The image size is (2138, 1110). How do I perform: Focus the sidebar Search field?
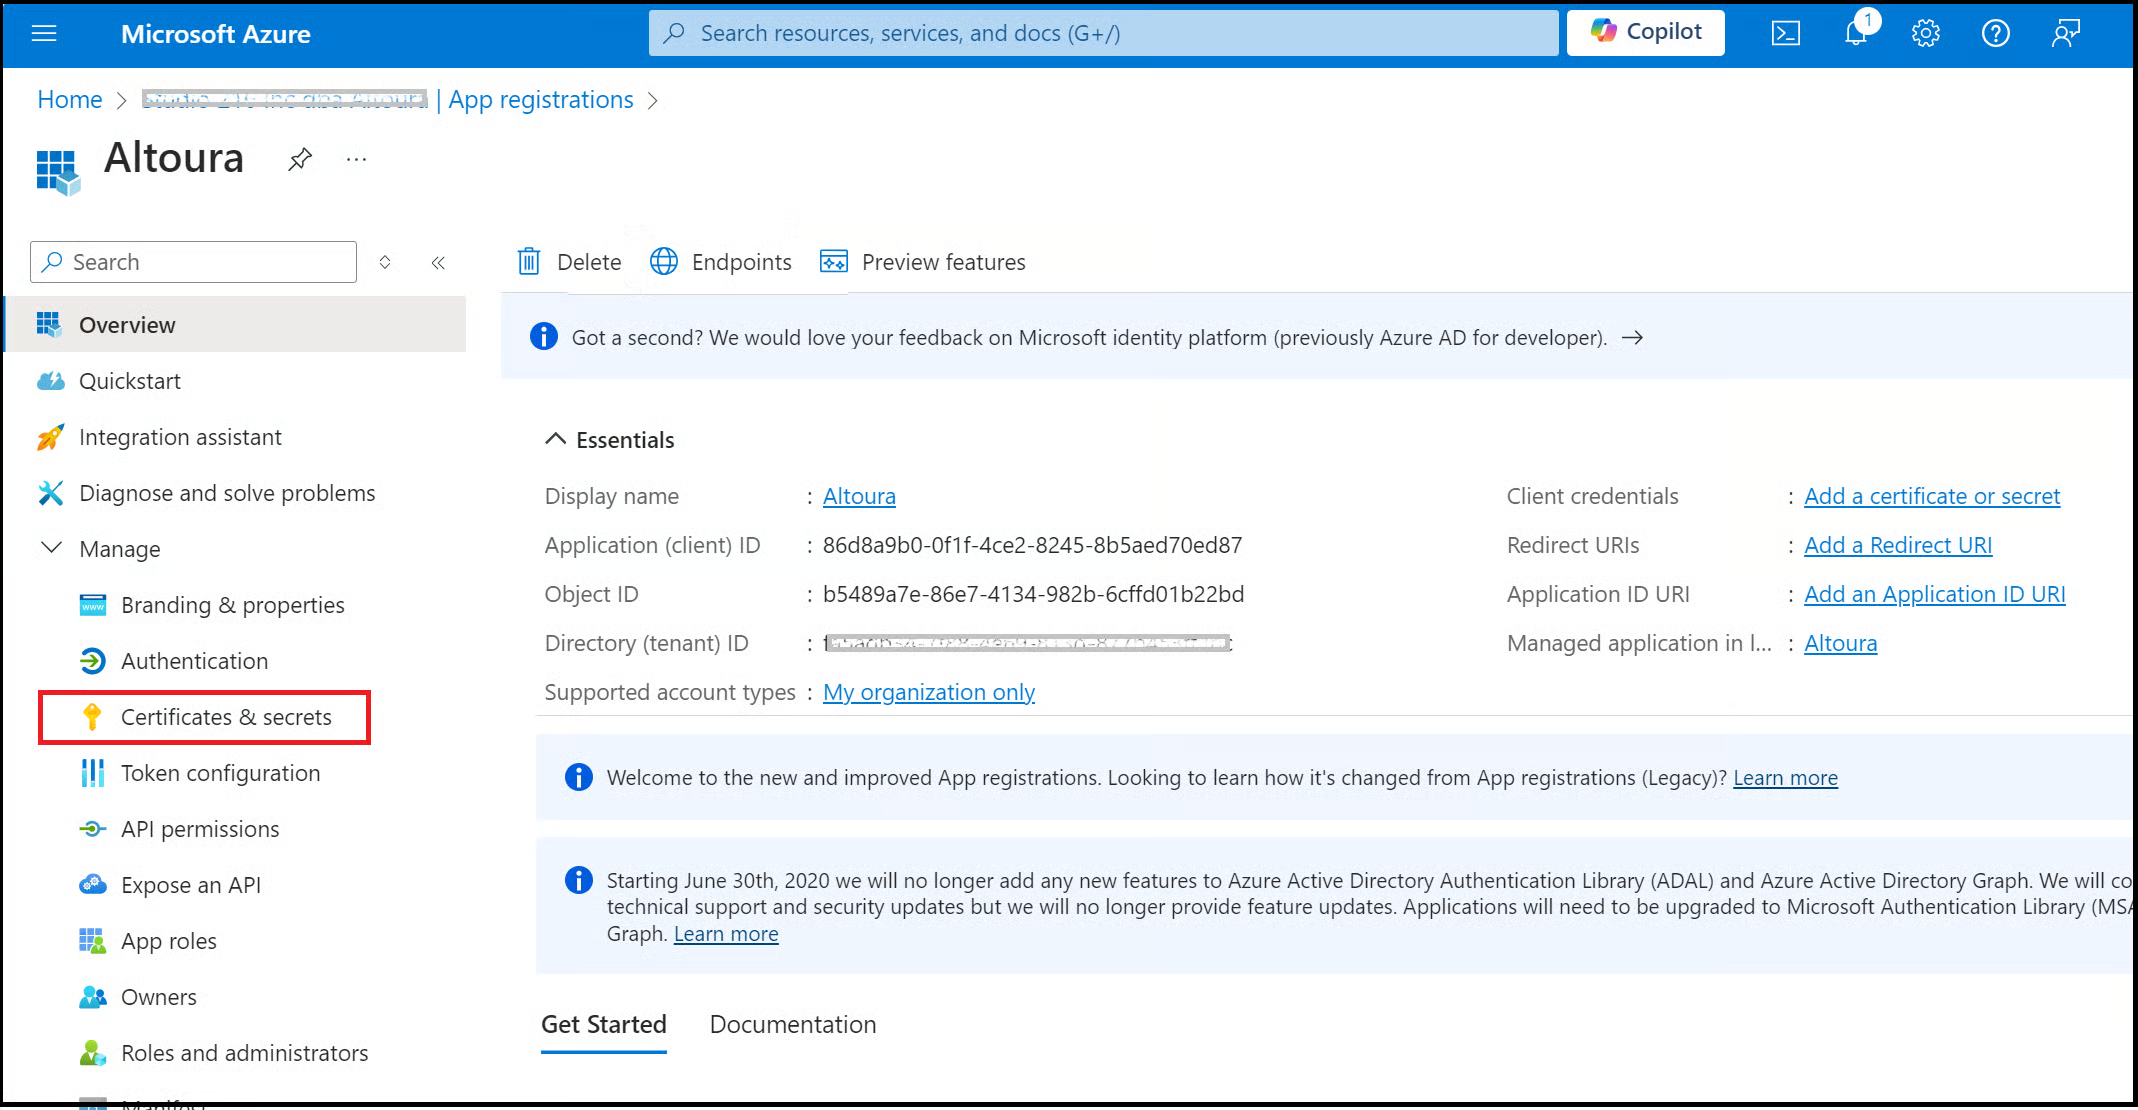(x=194, y=262)
